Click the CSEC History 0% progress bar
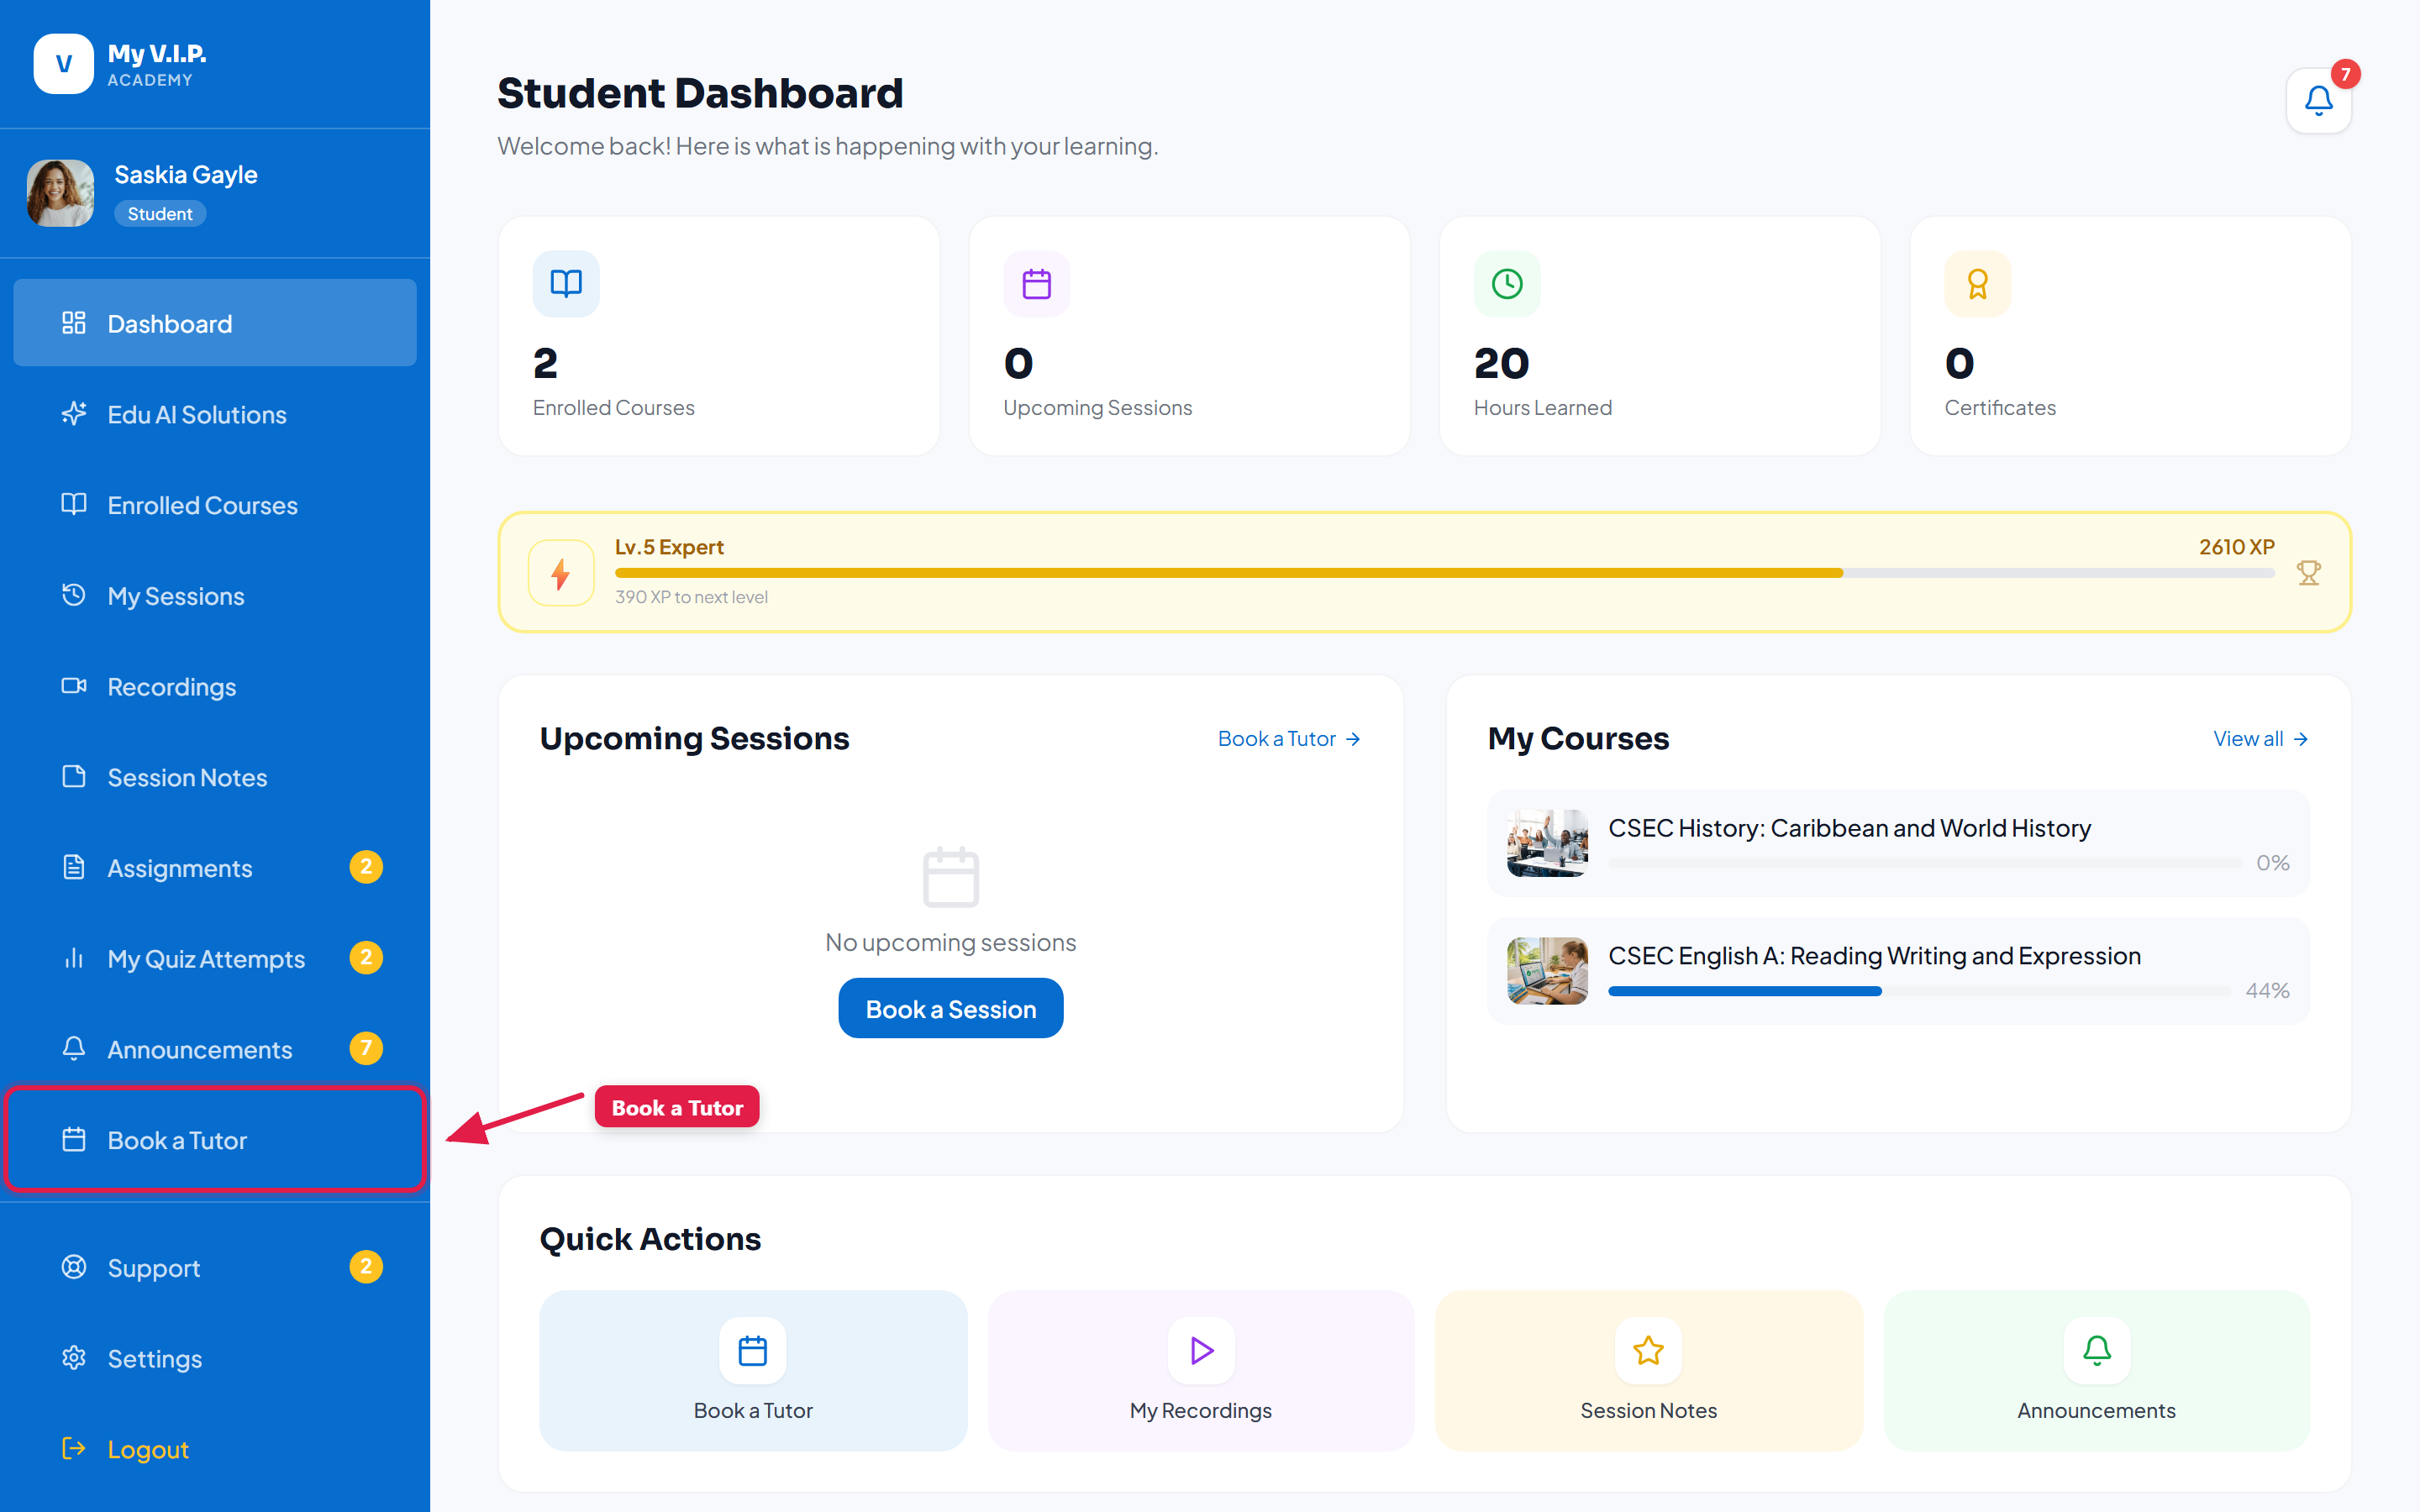Viewport: 2420px width, 1512px height. tap(1925, 863)
